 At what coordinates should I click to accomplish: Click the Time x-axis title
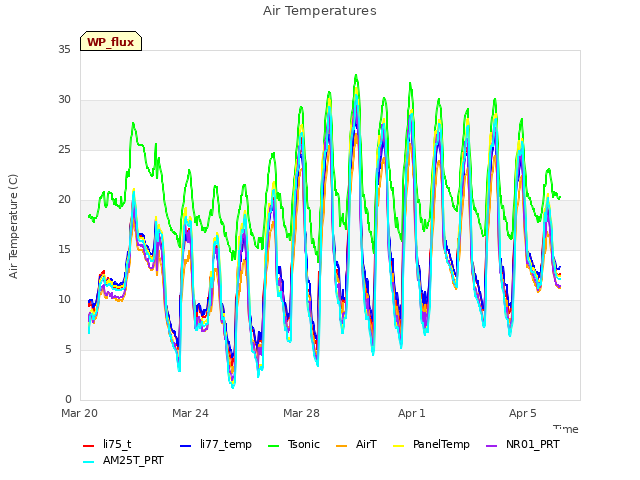pos(566,429)
